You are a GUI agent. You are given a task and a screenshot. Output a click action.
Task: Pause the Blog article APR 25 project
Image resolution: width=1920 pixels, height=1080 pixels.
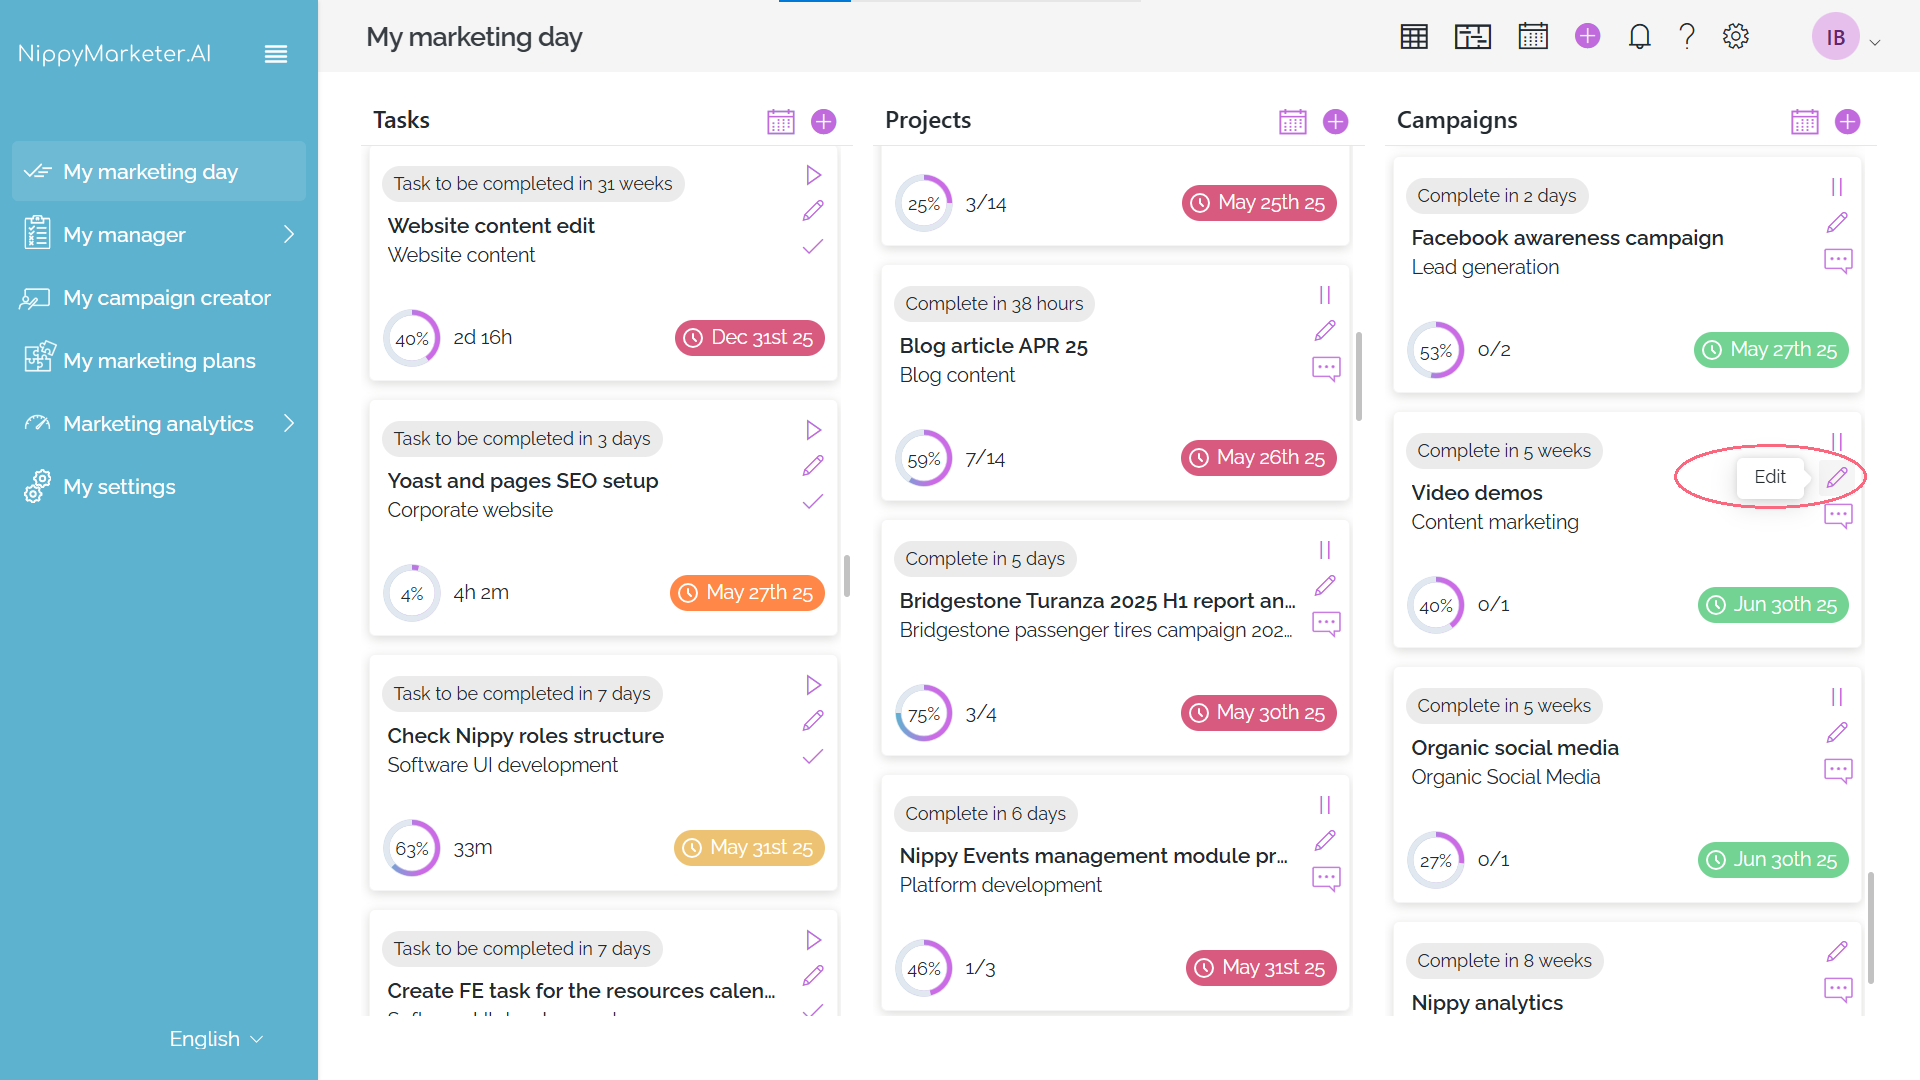(x=1325, y=296)
